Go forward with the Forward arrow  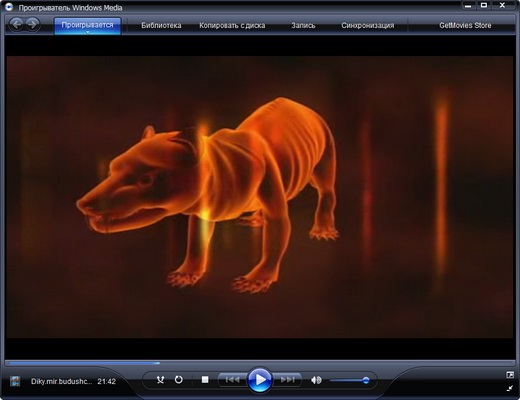[x=32, y=24]
